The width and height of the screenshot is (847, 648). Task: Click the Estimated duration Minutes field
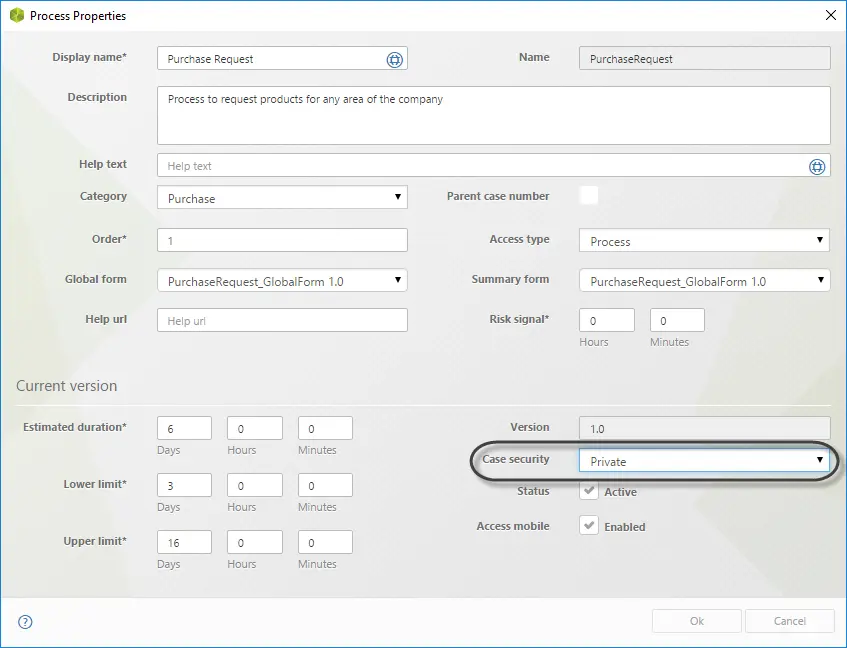click(325, 428)
